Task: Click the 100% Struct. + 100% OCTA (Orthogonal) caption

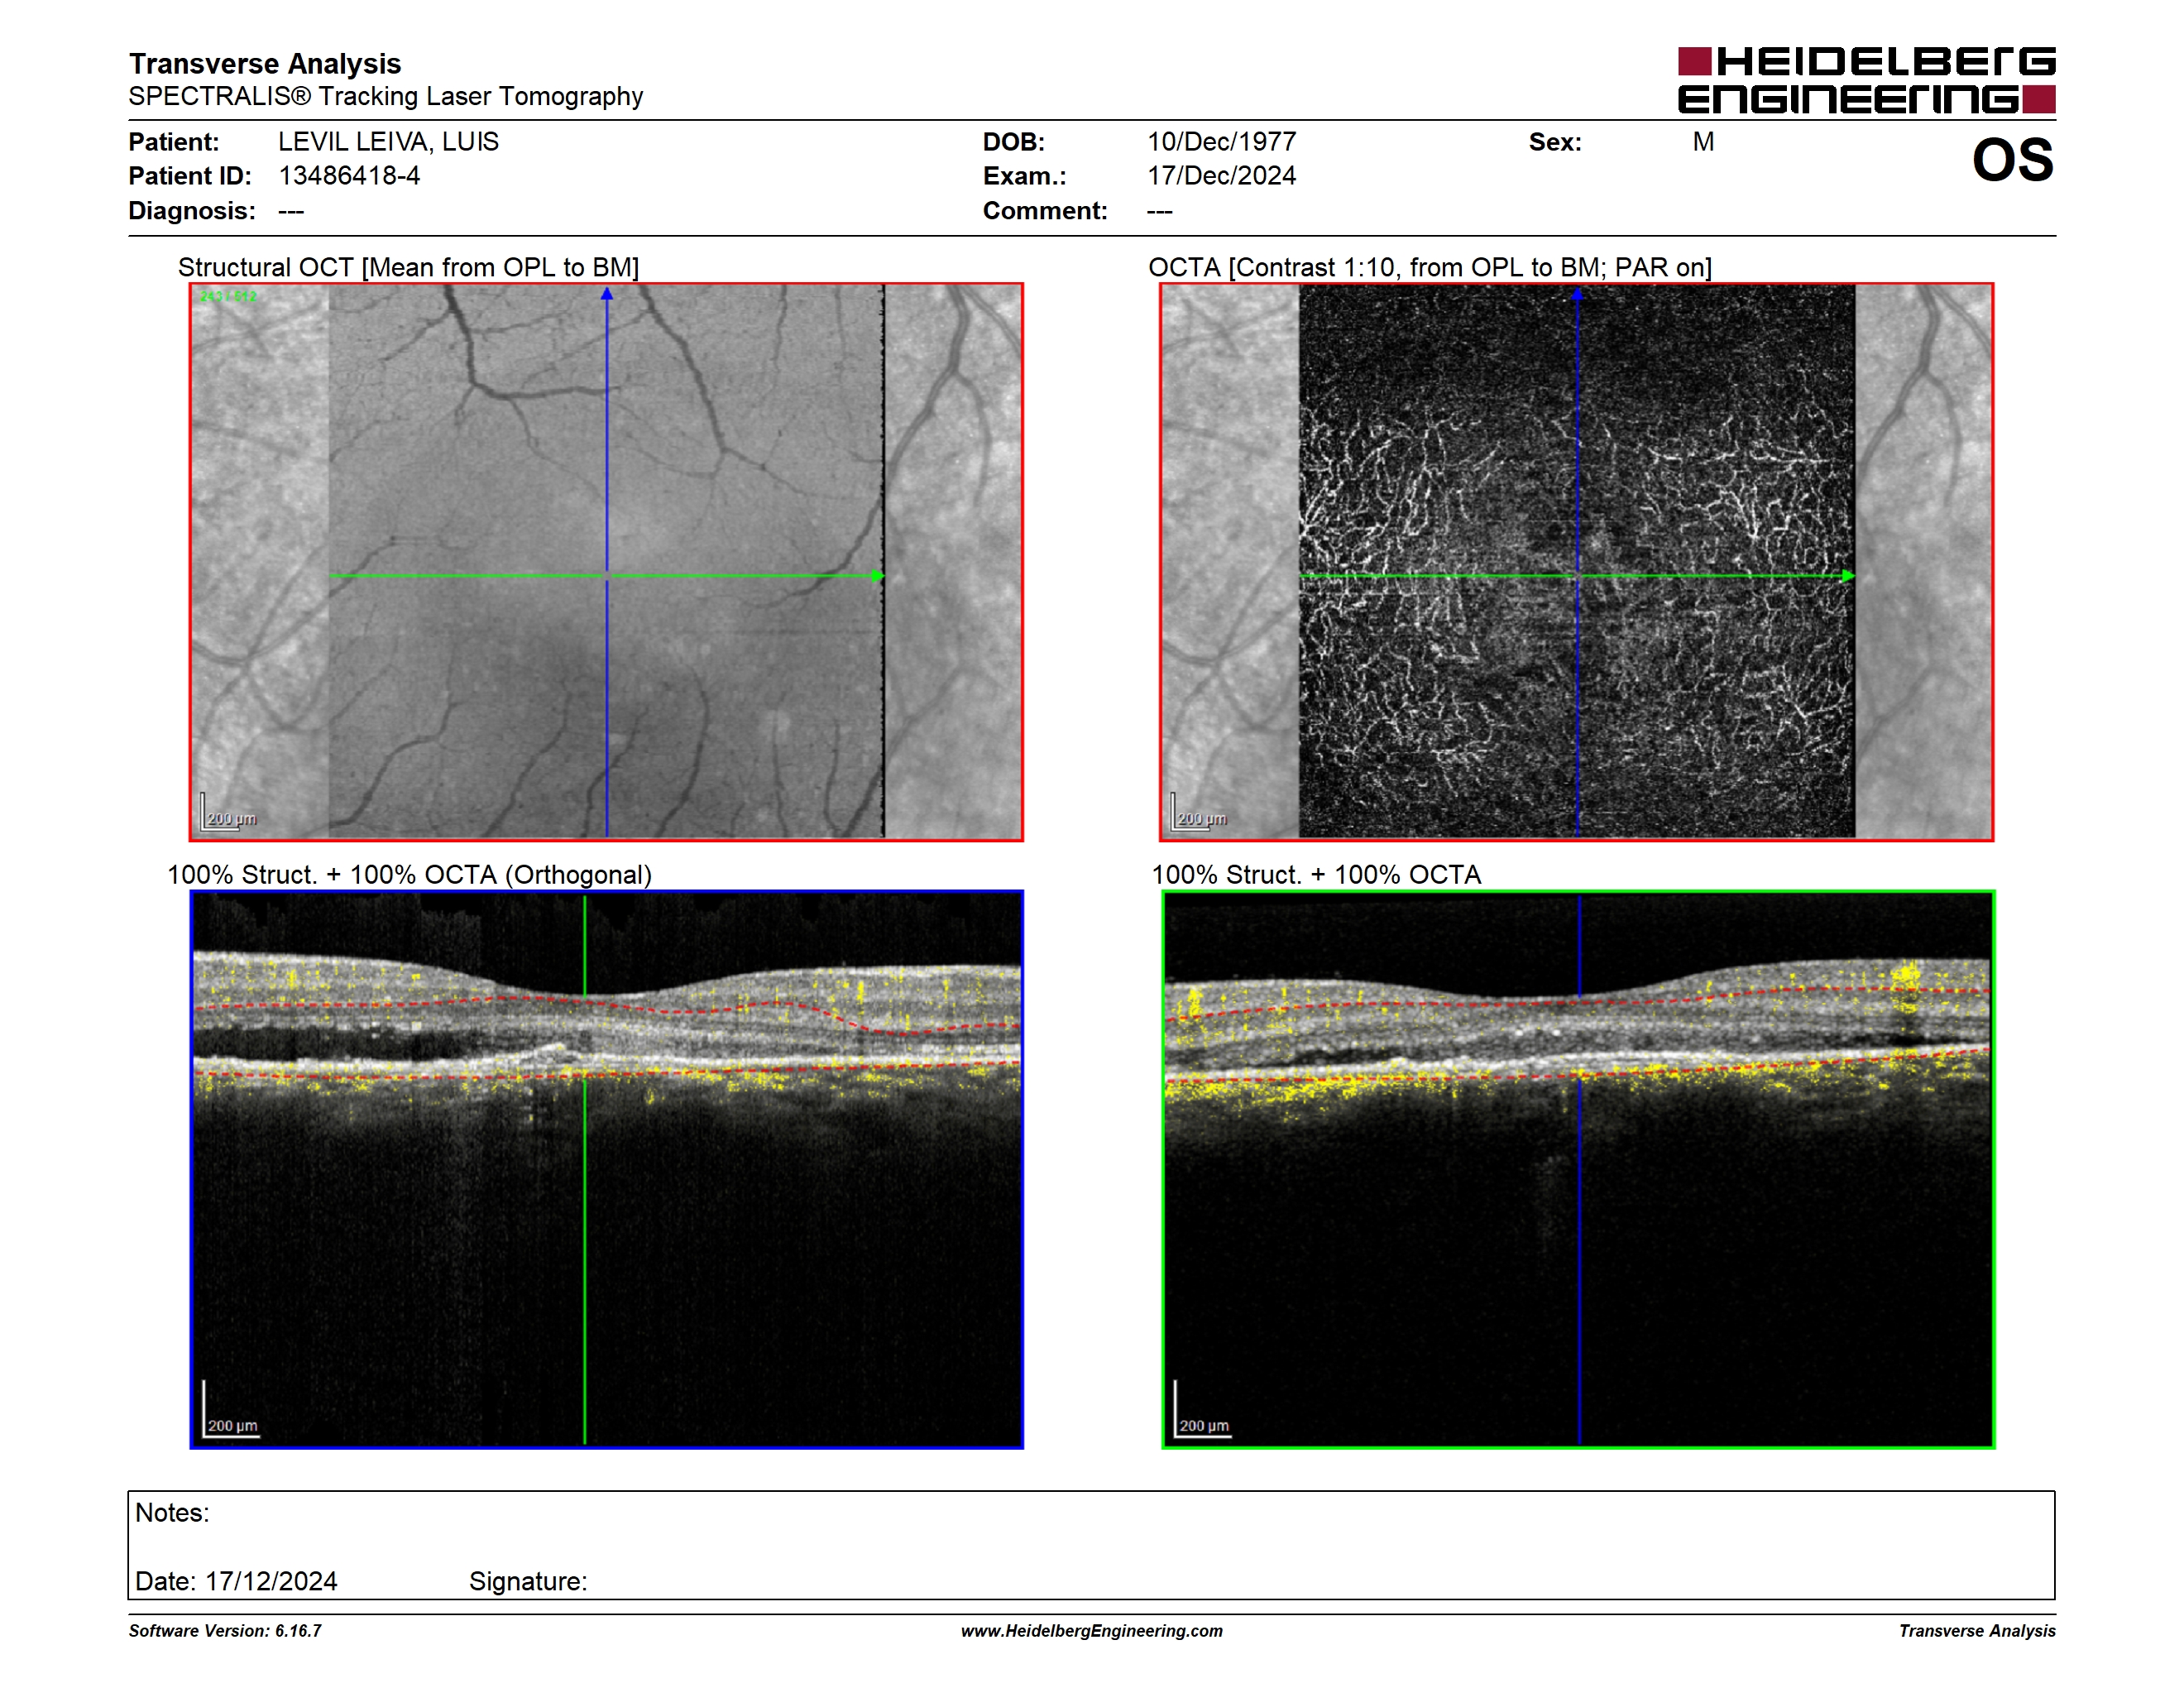Action: pos(409,875)
